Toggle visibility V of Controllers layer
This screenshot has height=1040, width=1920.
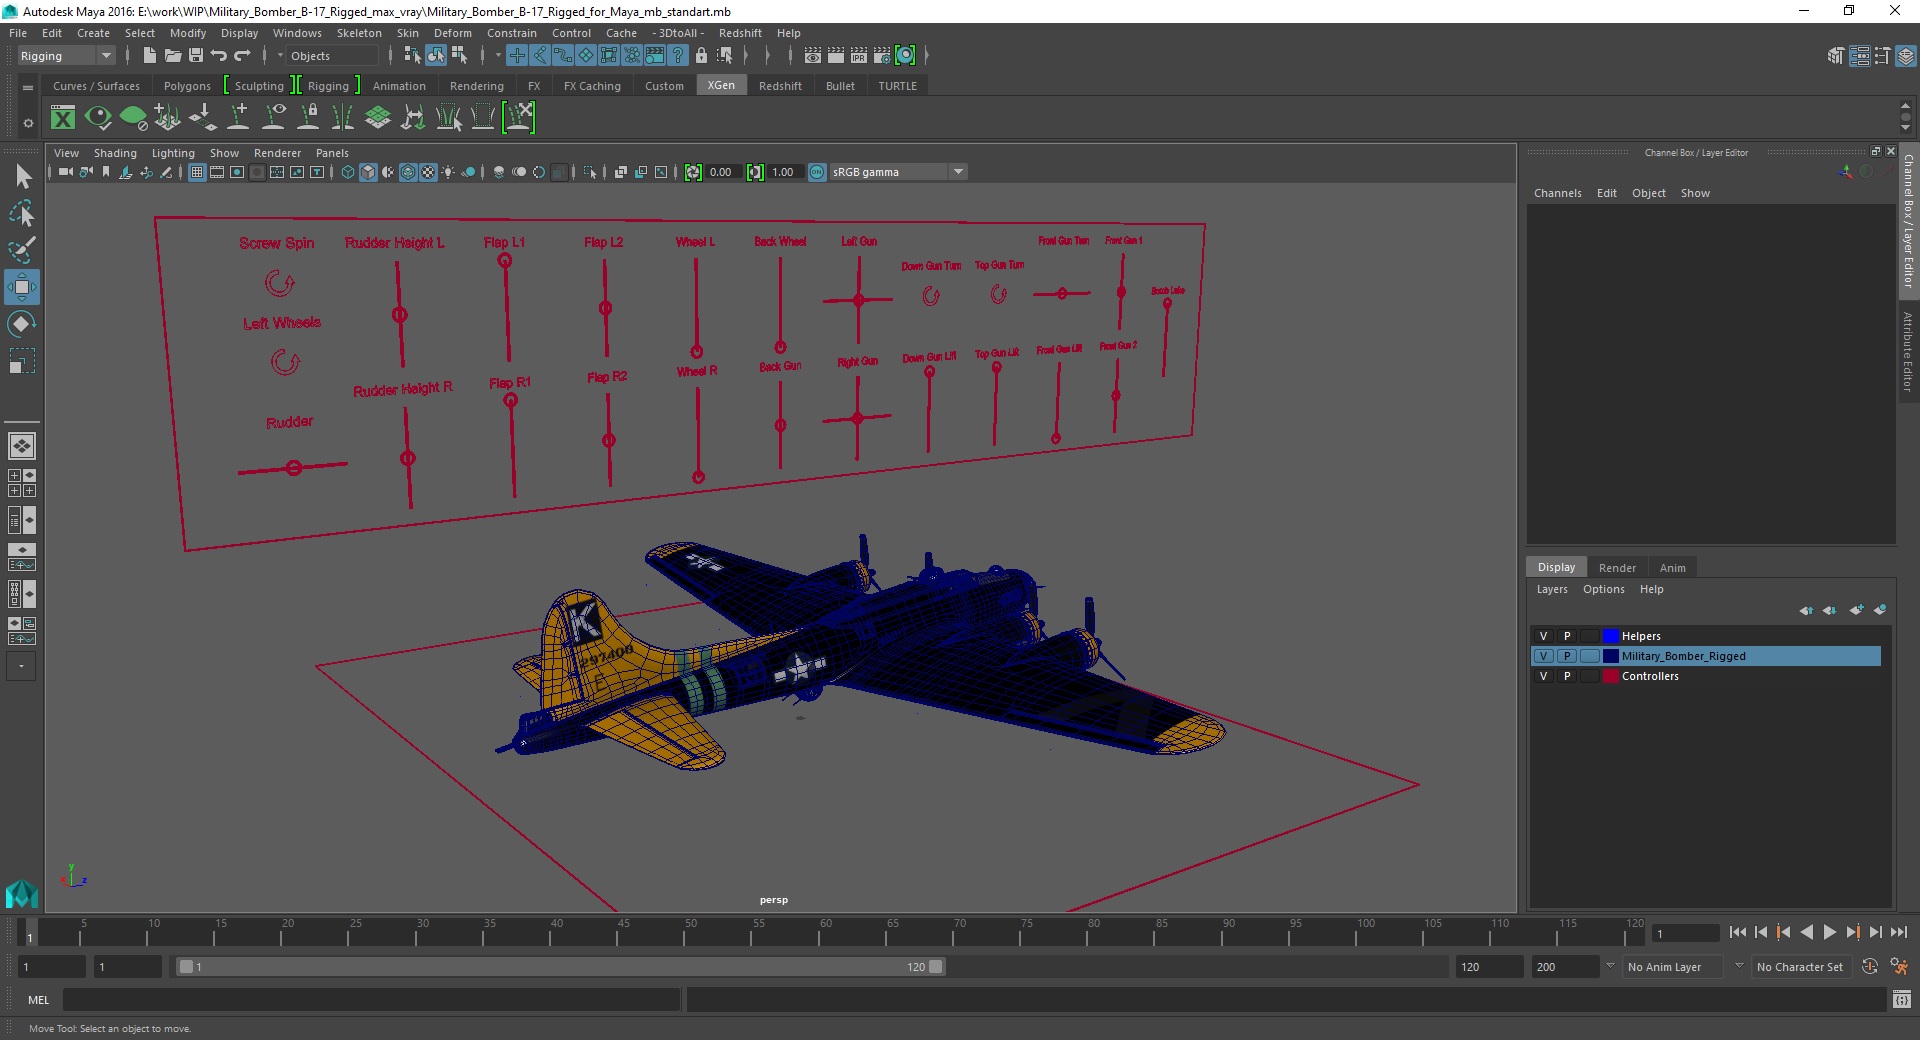(x=1543, y=676)
